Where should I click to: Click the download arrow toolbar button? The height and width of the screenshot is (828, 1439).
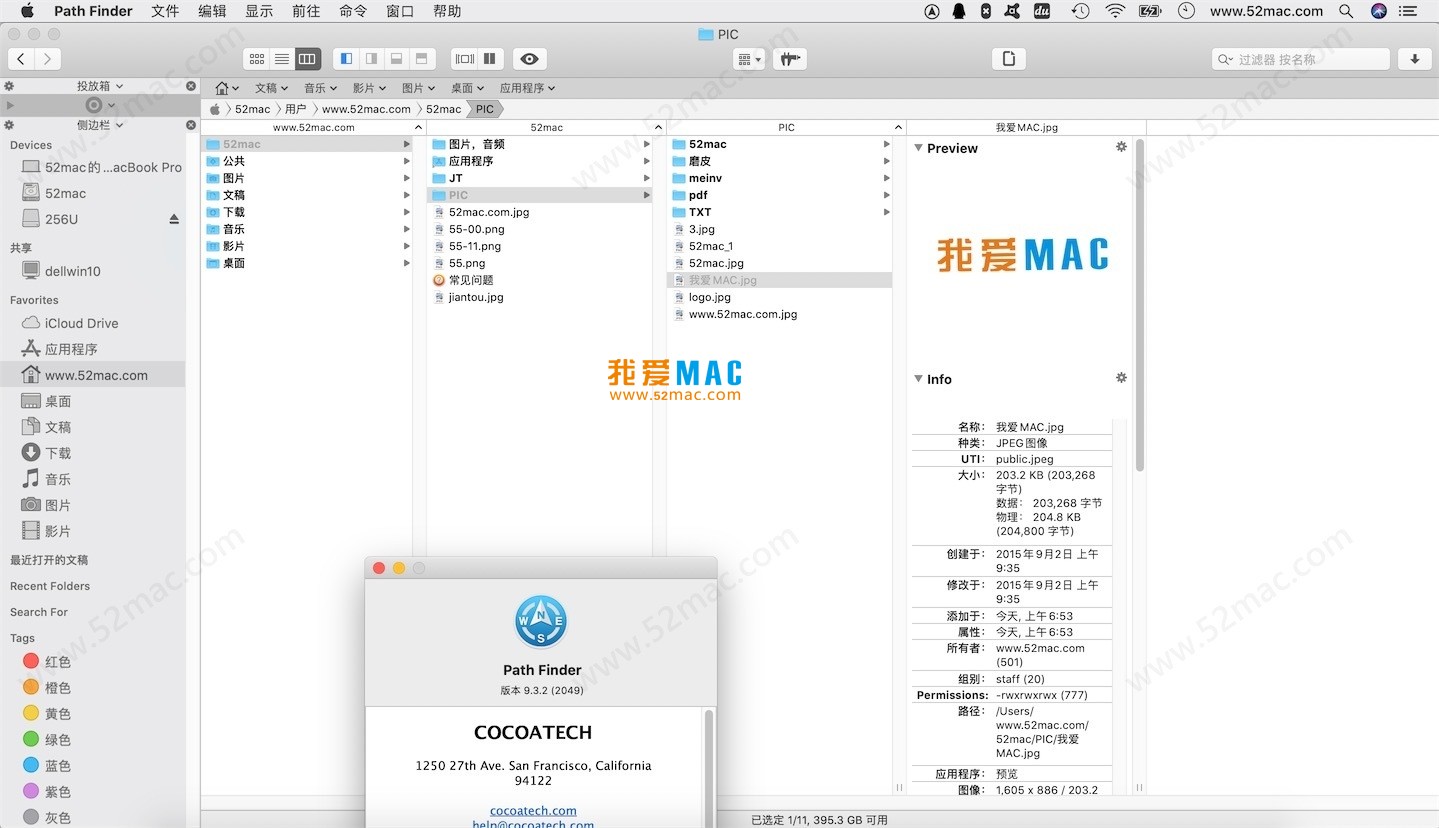click(1415, 59)
